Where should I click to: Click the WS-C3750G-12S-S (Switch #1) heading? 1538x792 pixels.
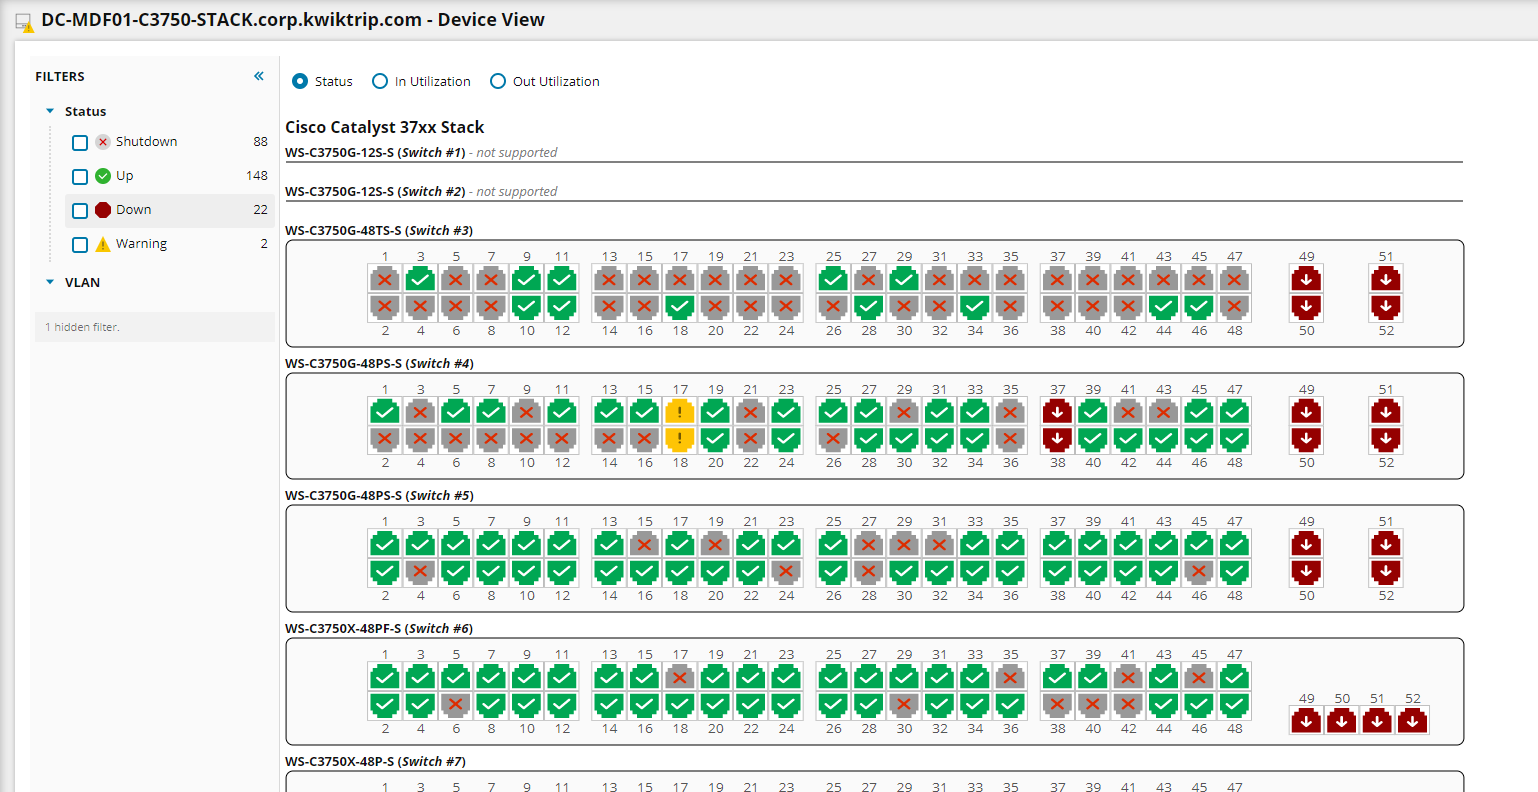[x=375, y=152]
